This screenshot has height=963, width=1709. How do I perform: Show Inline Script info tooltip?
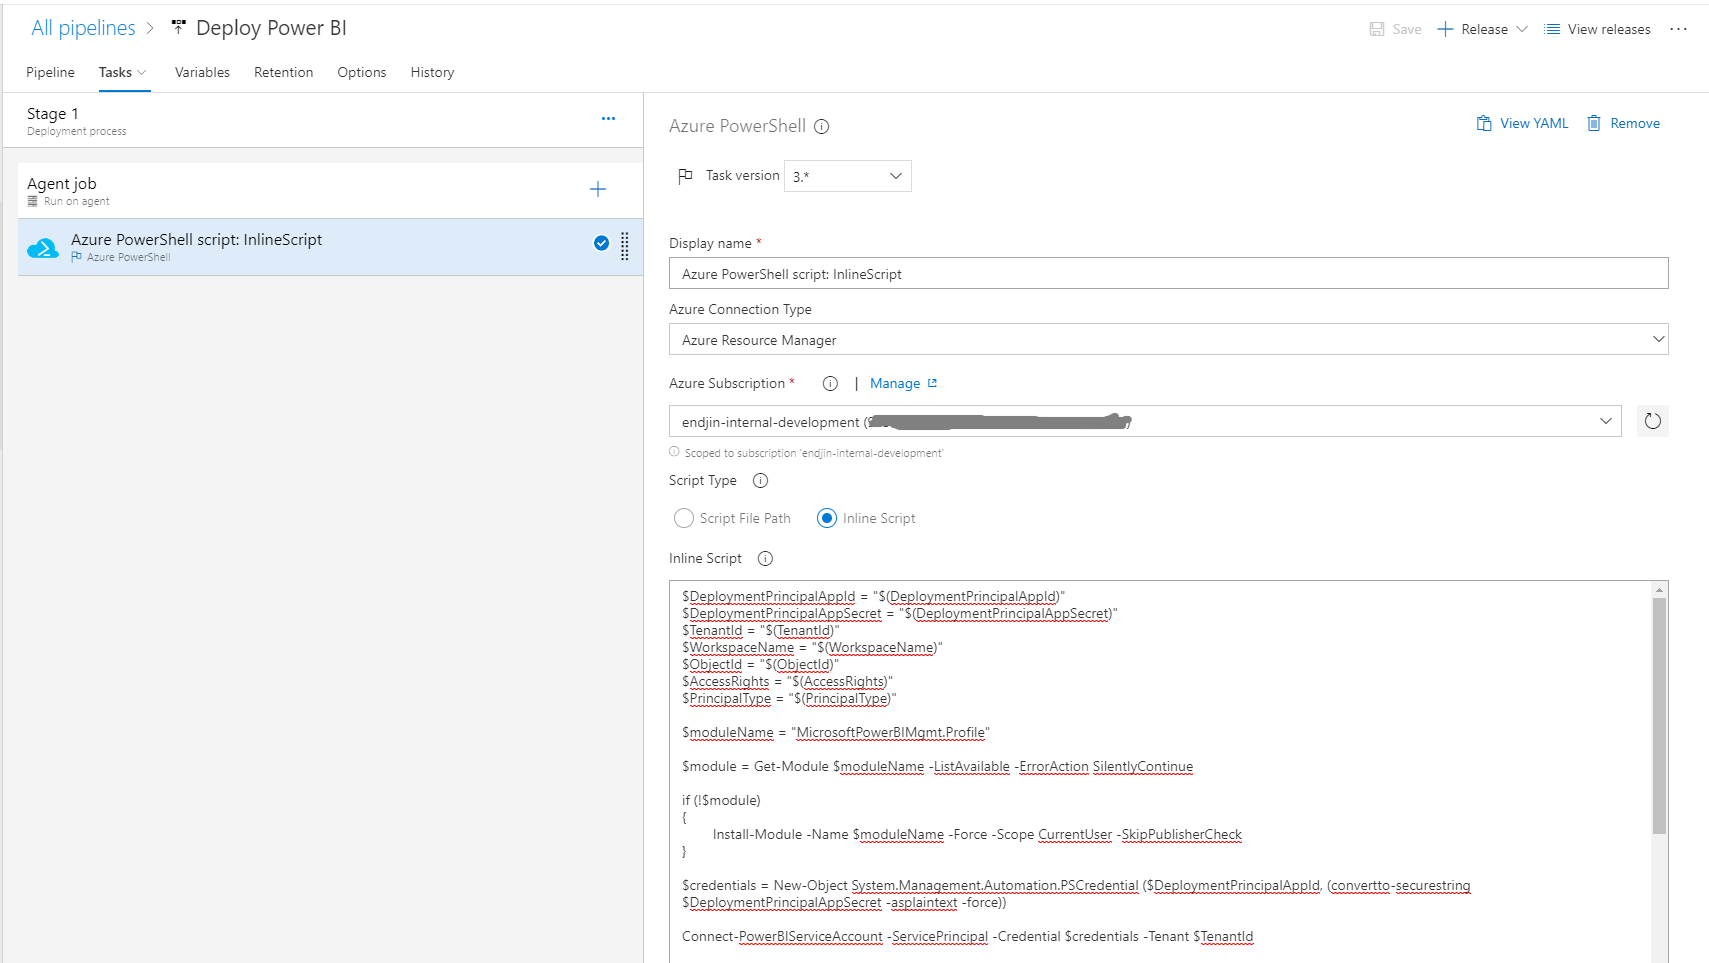click(765, 558)
